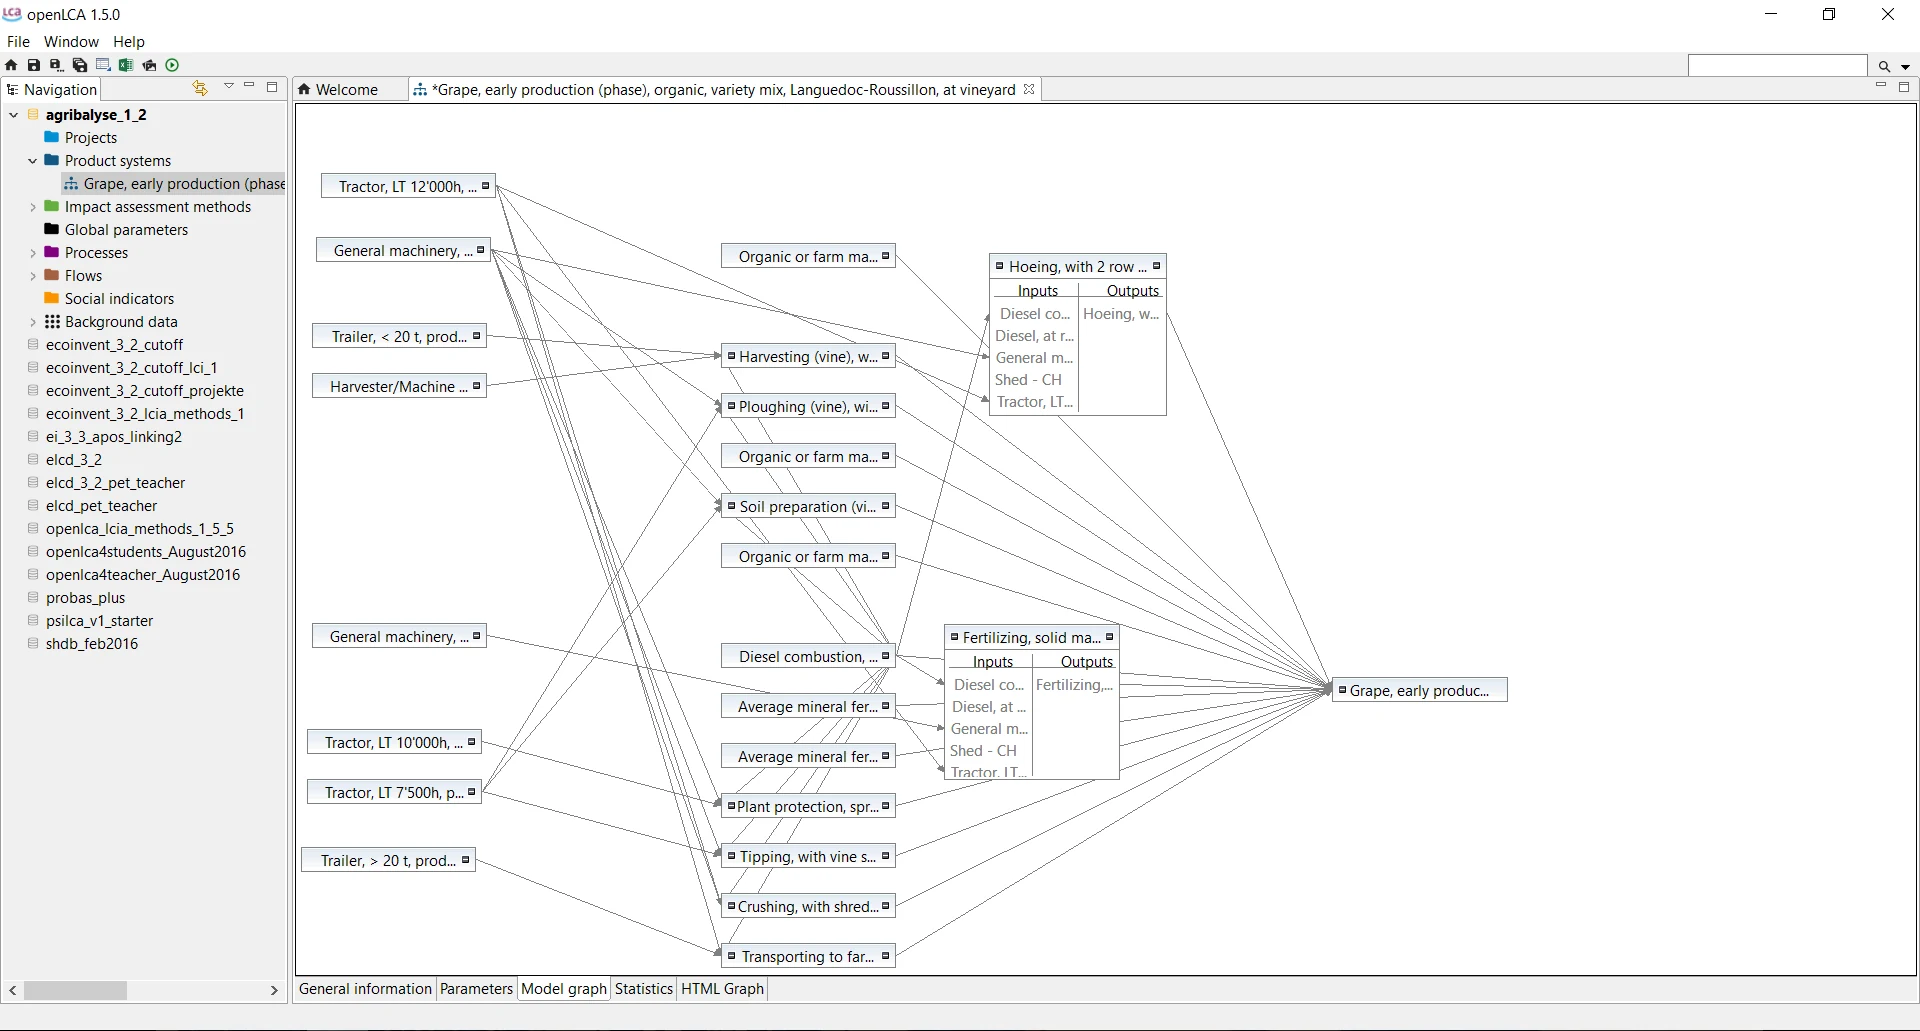Open the Navigation view menu dropdown arrow
The width and height of the screenshot is (1920, 1031).
point(229,86)
